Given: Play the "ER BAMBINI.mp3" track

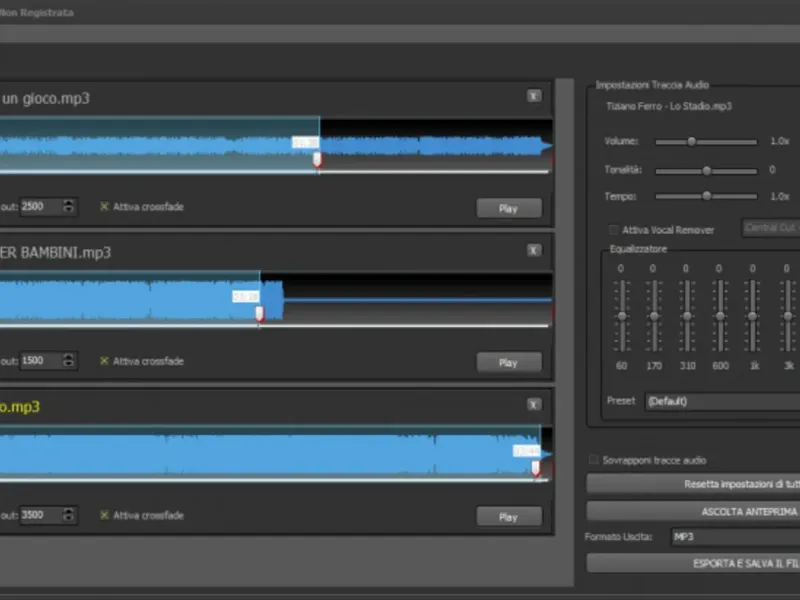Looking at the screenshot, I should tap(509, 362).
